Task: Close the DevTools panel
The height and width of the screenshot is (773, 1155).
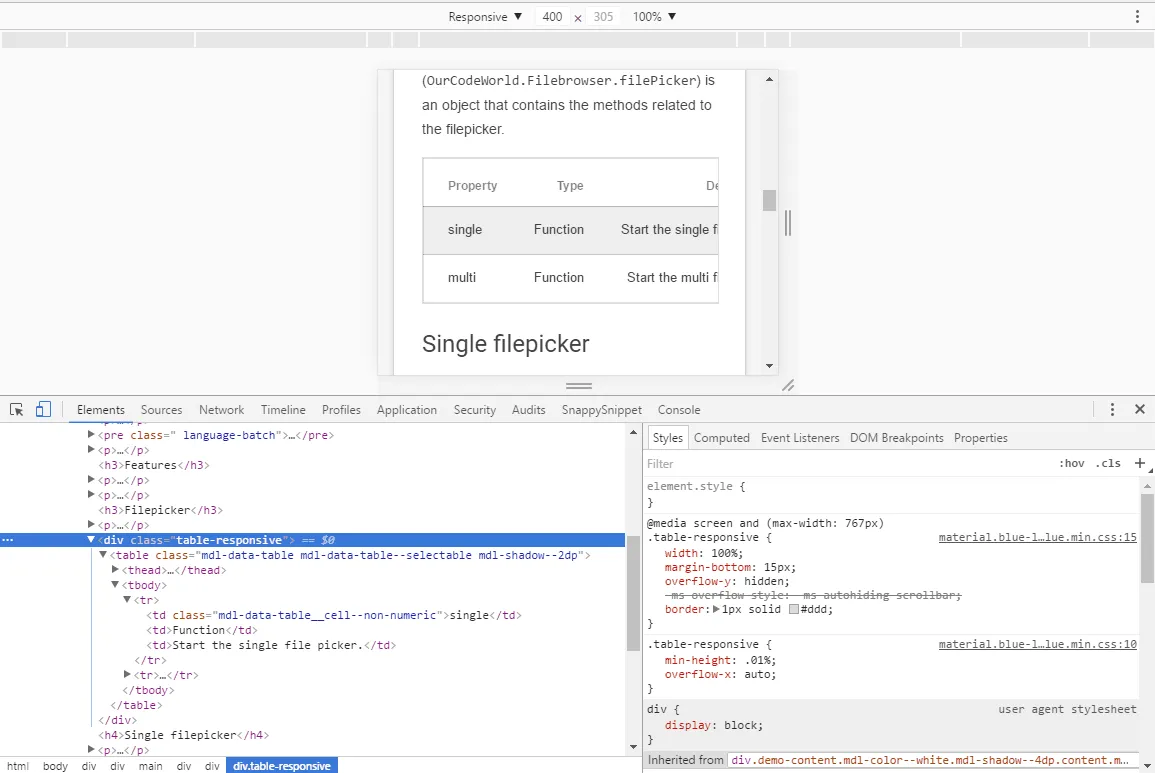Action: pyautogui.click(x=1139, y=410)
